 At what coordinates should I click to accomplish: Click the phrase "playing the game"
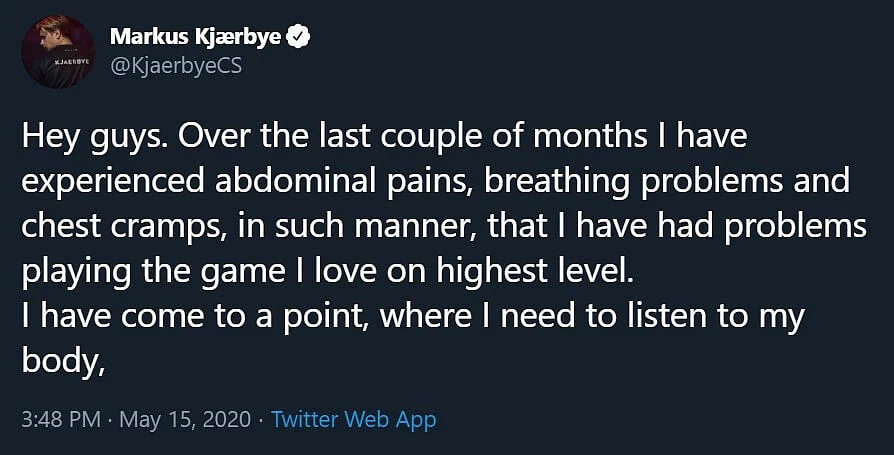[x=153, y=271]
